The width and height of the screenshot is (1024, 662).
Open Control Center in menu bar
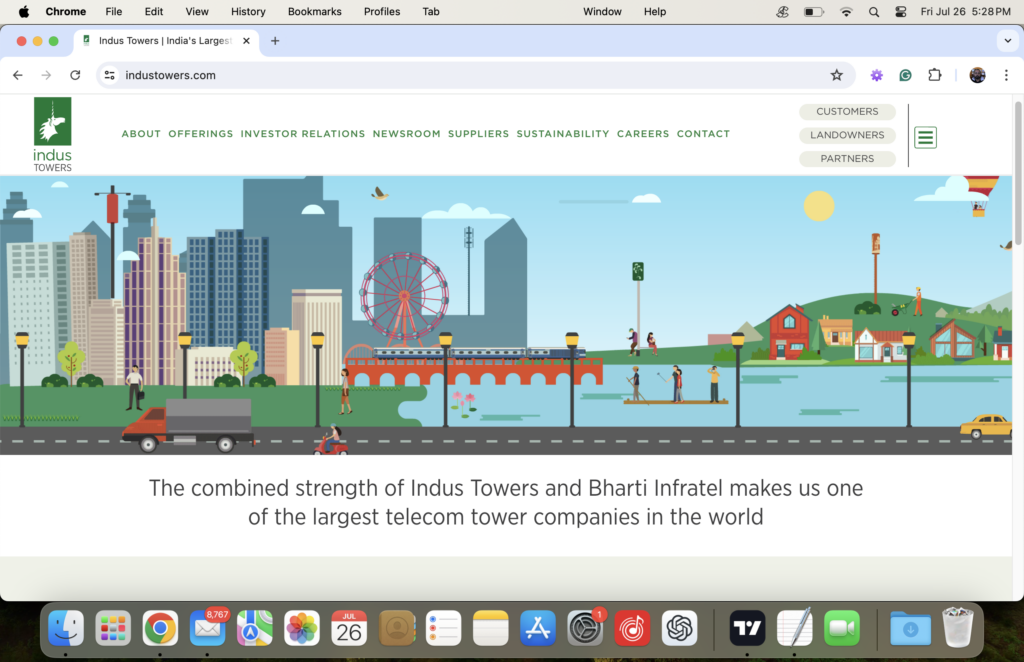pos(901,12)
